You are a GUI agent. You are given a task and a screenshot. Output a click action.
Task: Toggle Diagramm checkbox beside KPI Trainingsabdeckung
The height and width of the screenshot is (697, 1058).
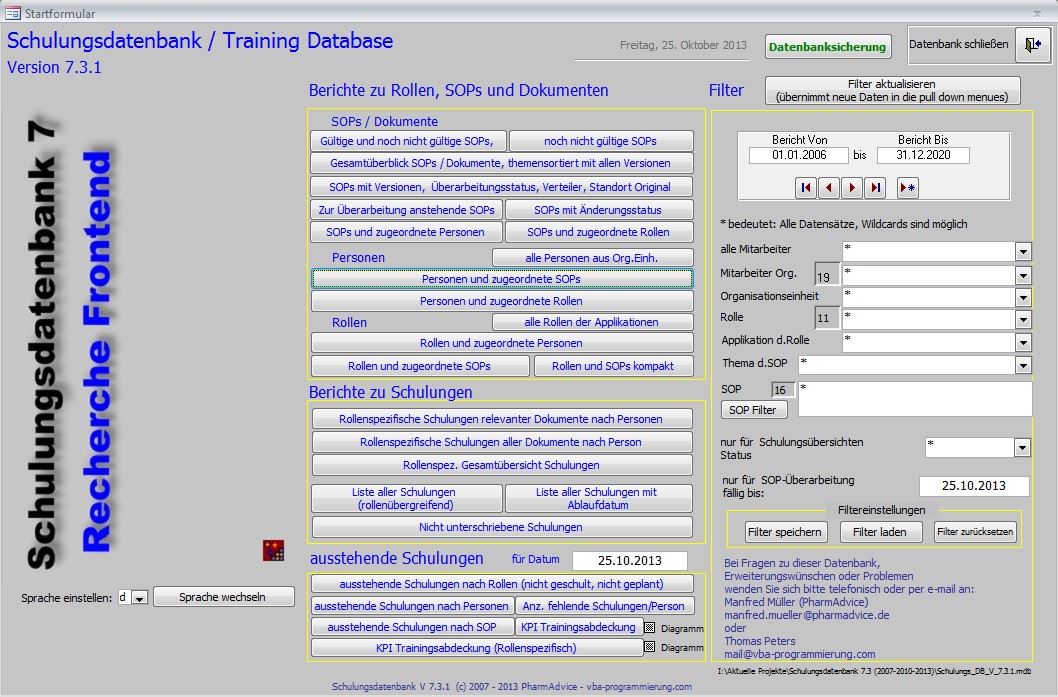click(649, 628)
